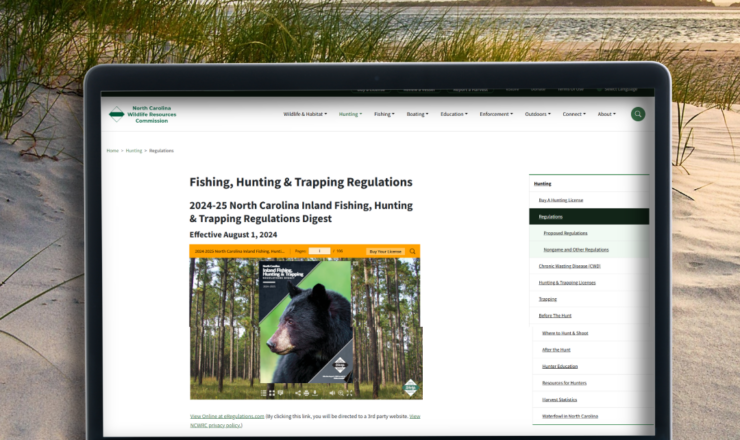
Task: Open the Trapping sidebar link
Action: 547,299
